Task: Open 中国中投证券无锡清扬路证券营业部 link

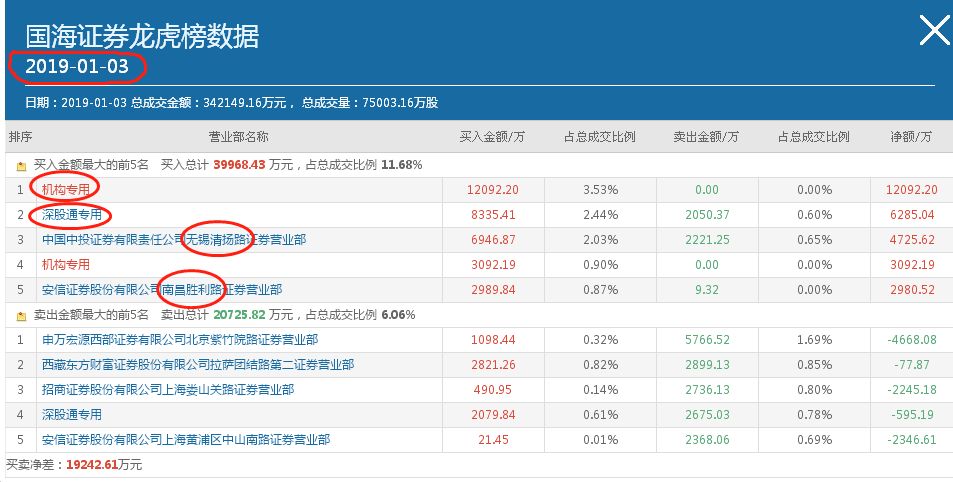Action: coord(174,239)
